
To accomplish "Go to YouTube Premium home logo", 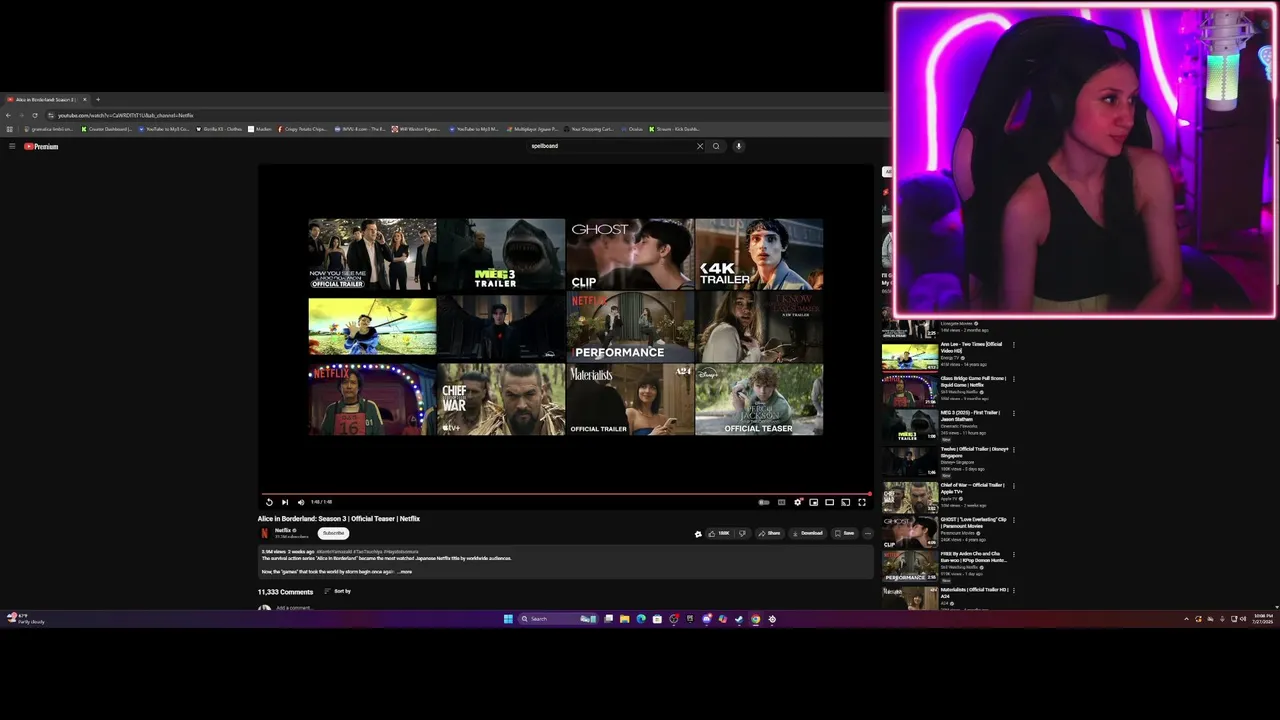I will point(42,146).
